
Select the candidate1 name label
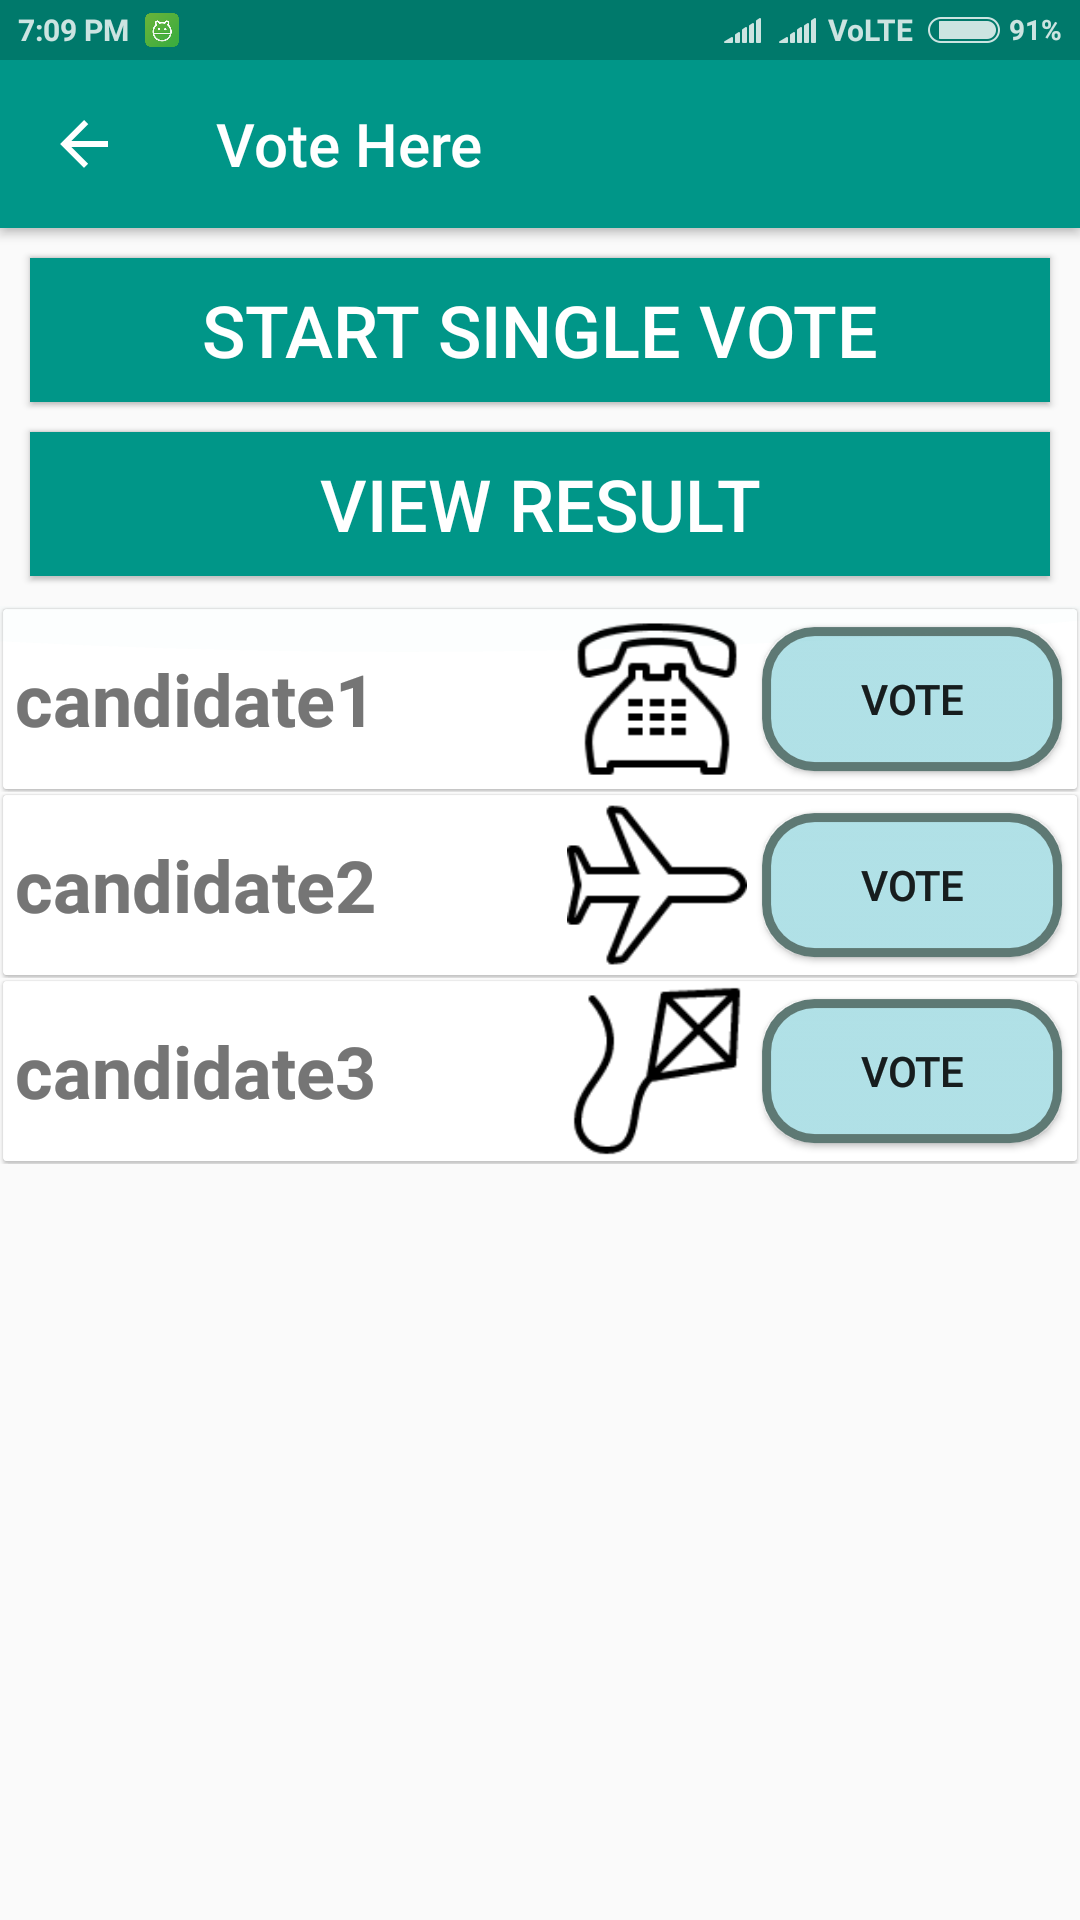tap(194, 702)
